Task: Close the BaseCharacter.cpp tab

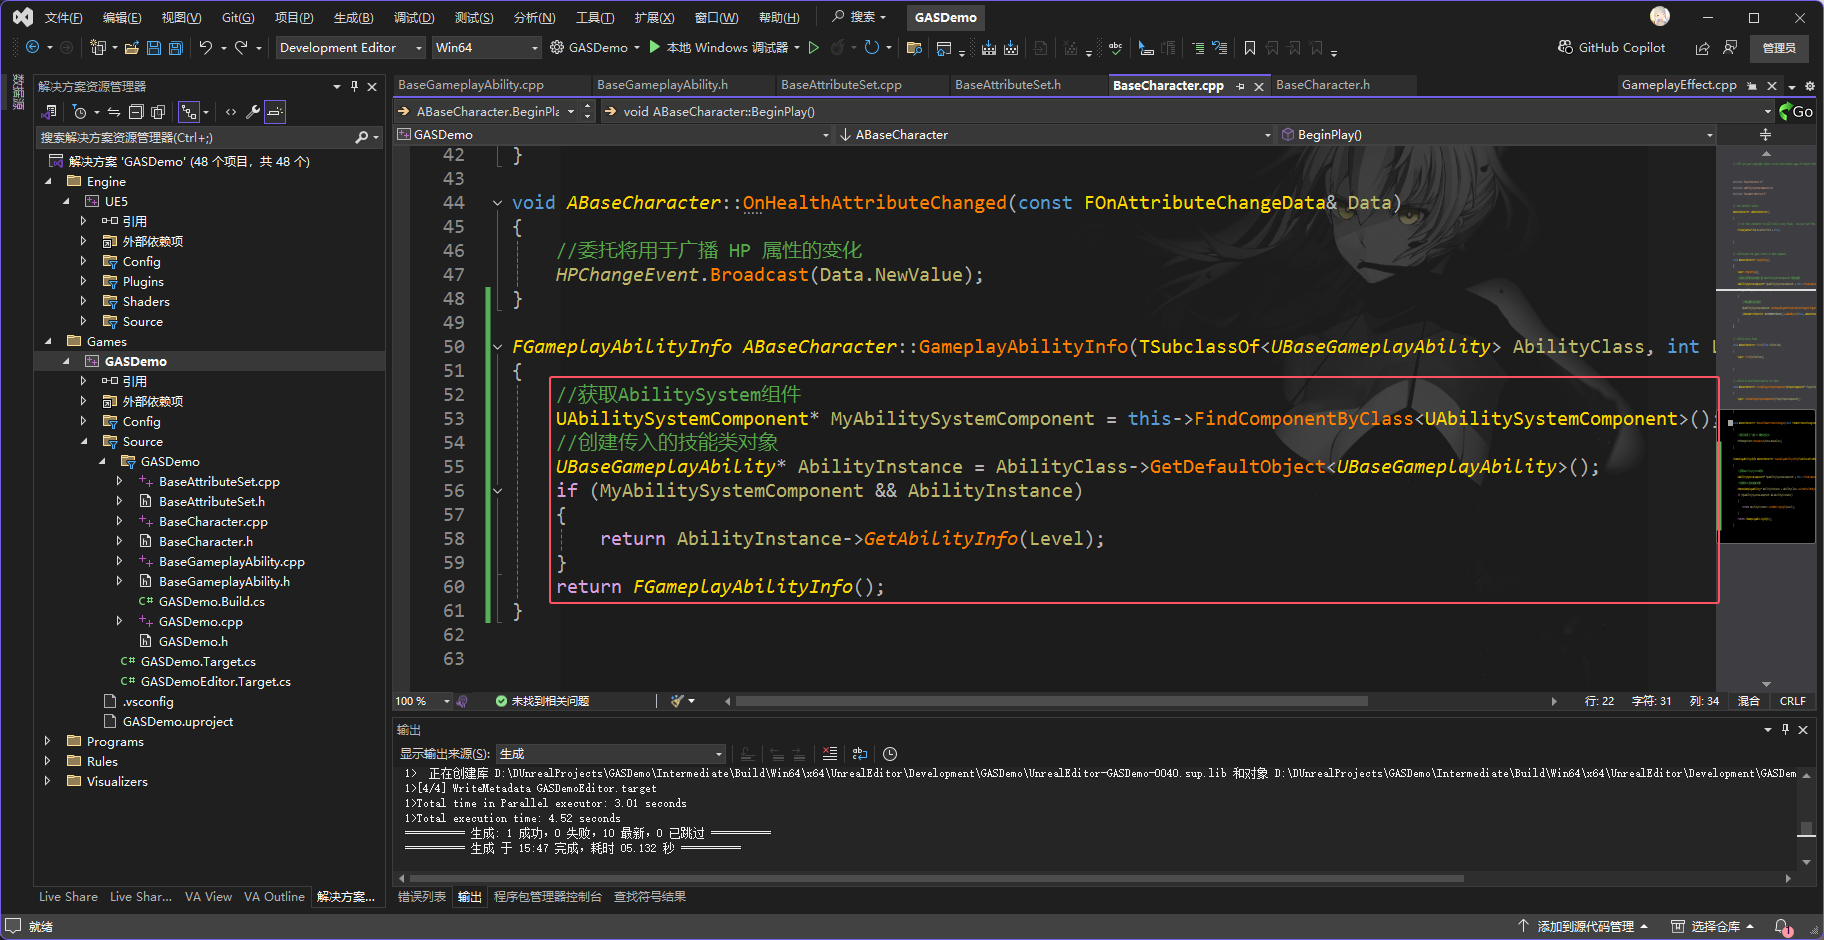Action: click(x=1259, y=86)
